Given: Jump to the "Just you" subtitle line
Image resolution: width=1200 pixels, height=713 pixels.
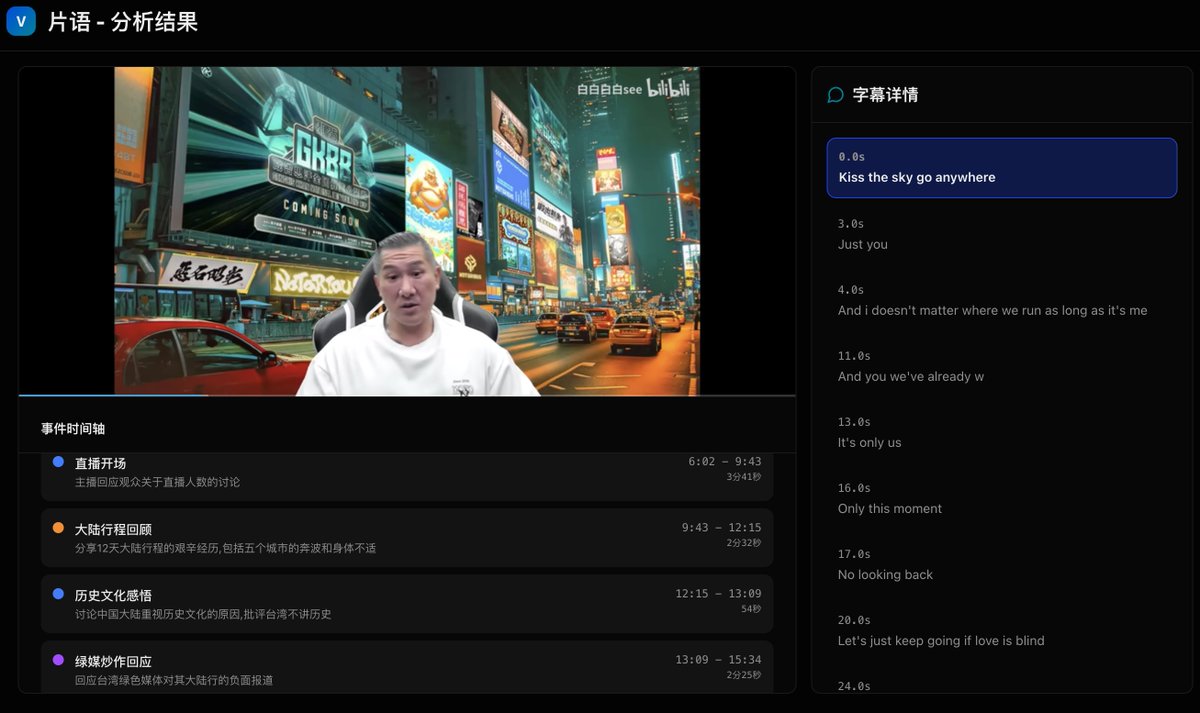Looking at the screenshot, I should coord(1002,234).
